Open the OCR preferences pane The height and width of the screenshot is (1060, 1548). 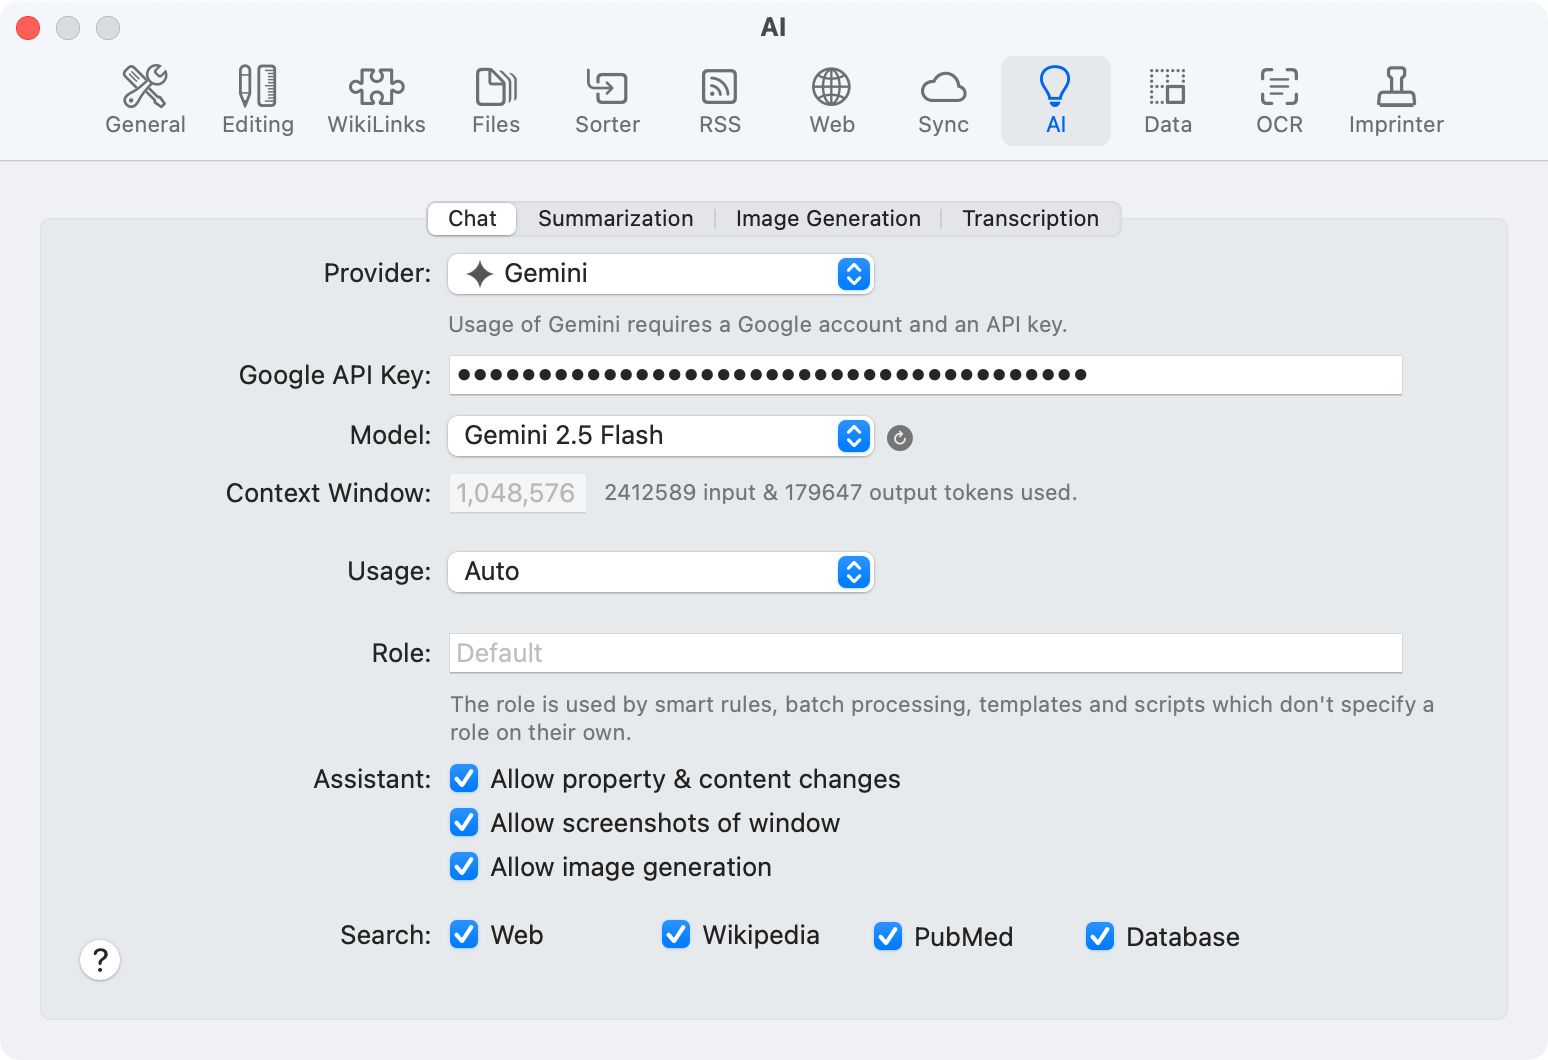[x=1279, y=100]
